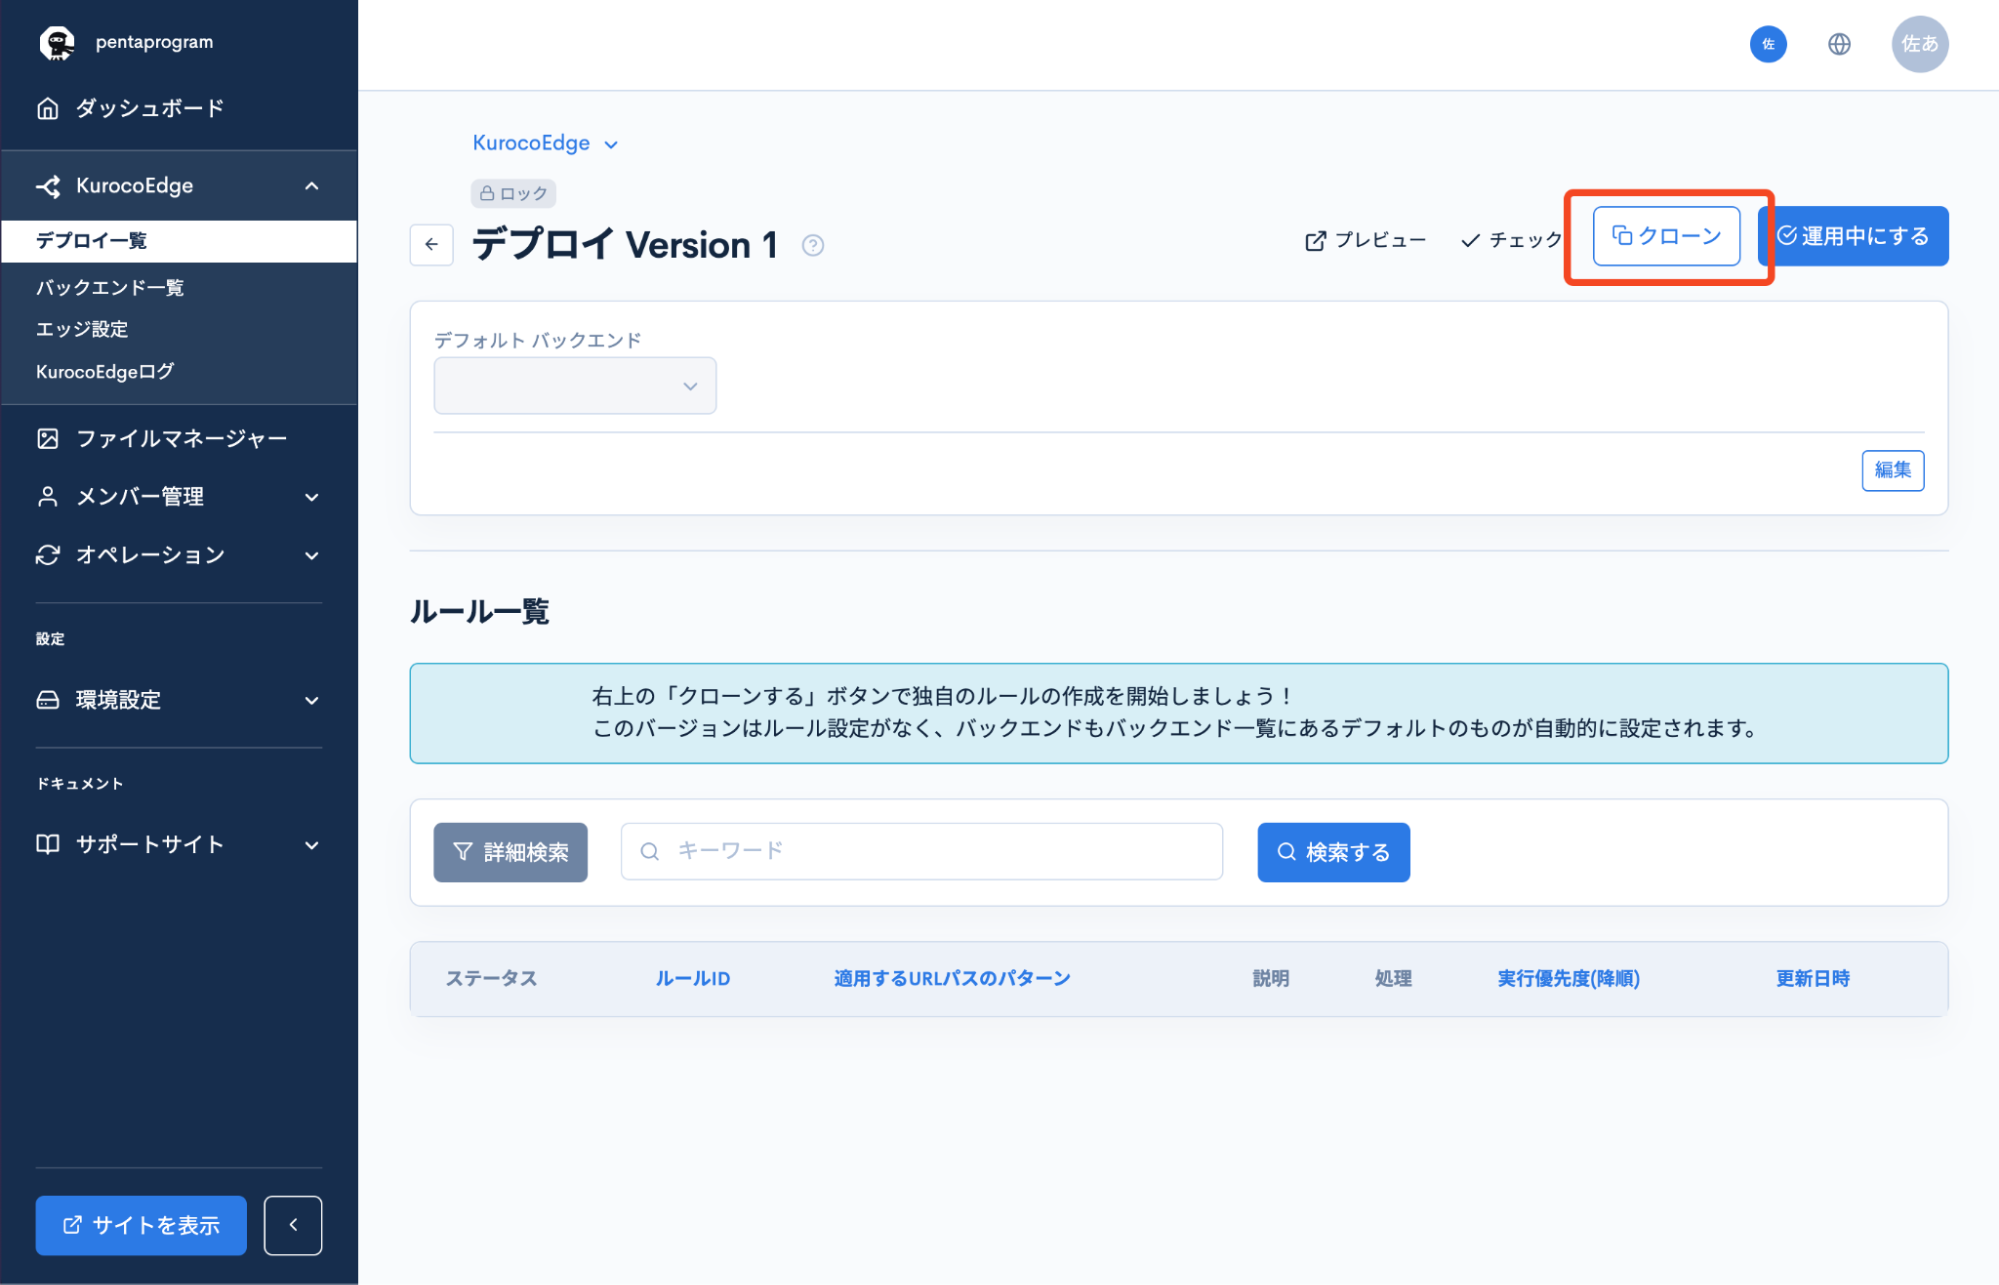Select デプロイ一覧 in the sidebar
The image size is (1999, 1285).
tap(179, 241)
